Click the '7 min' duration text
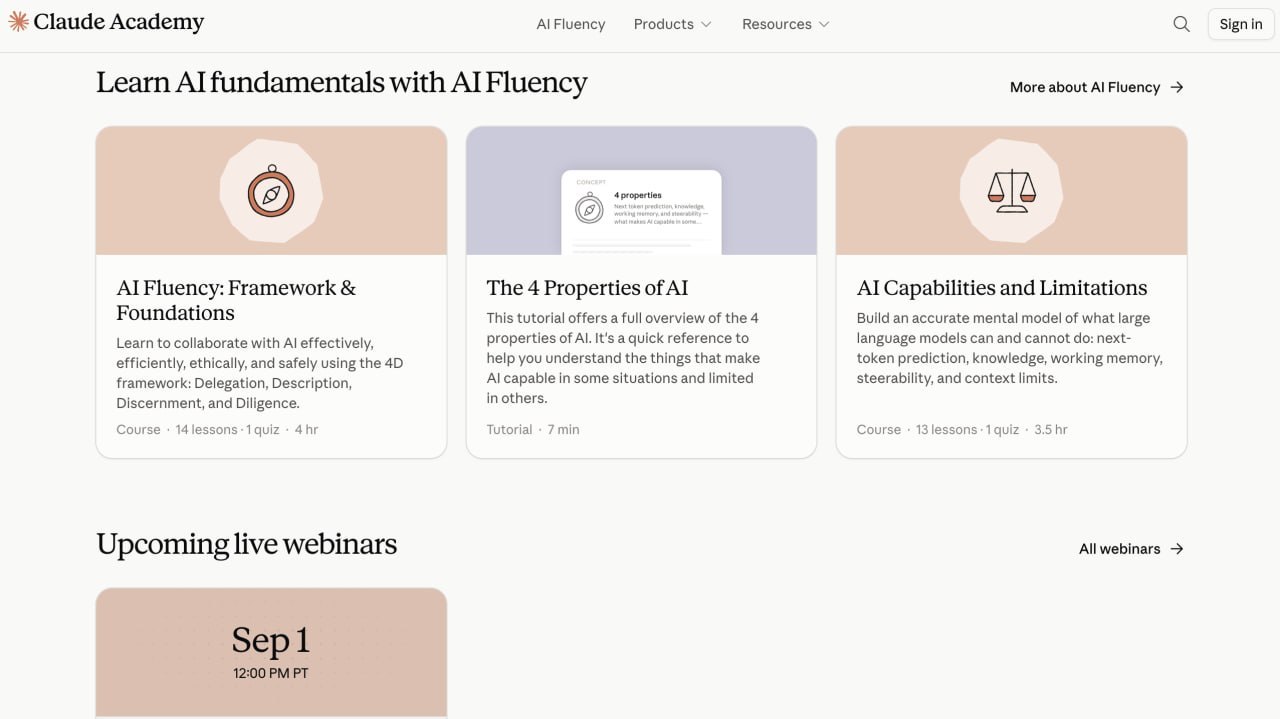This screenshot has height=719, width=1280. pyautogui.click(x=563, y=430)
